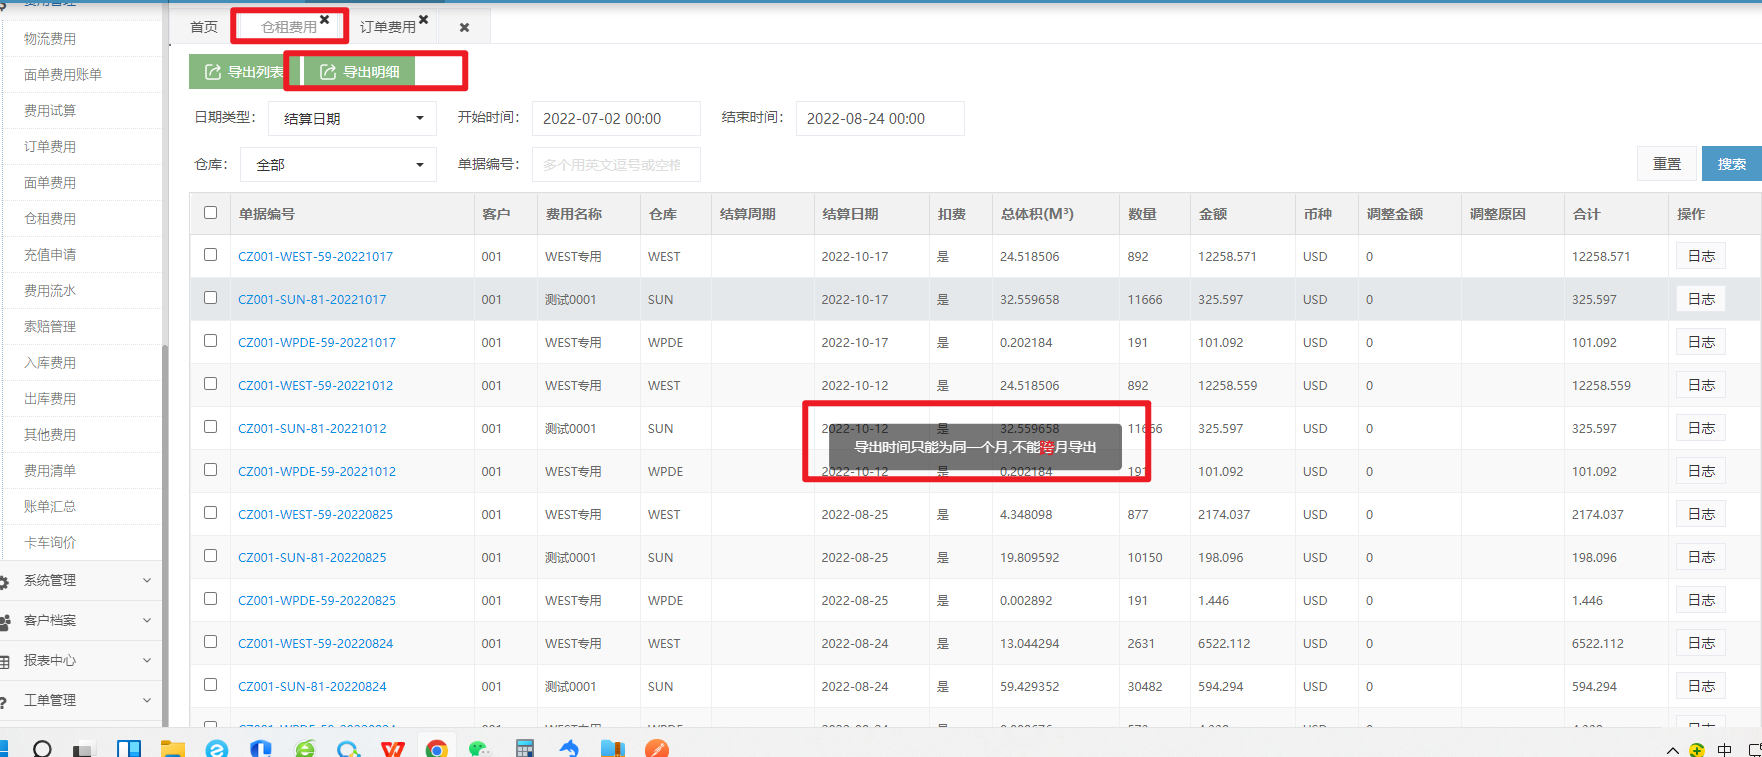Open the Widgets panel icon on taskbar
The width and height of the screenshot is (1762, 757).
point(129,748)
